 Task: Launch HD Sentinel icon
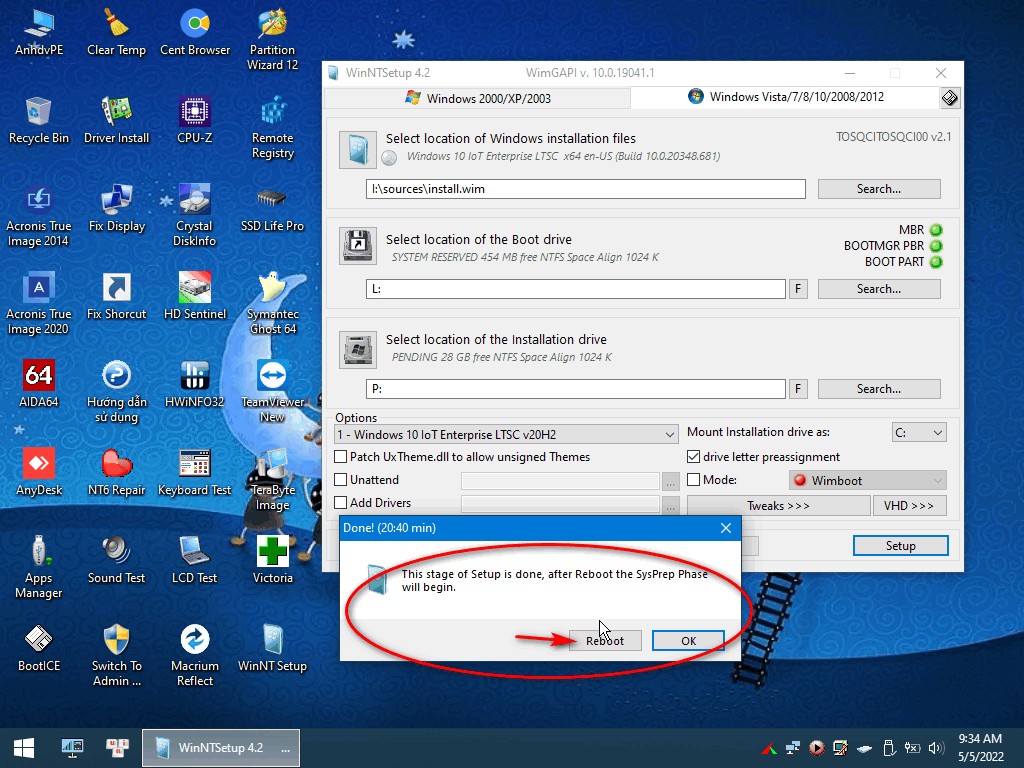[x=195, y=296]
